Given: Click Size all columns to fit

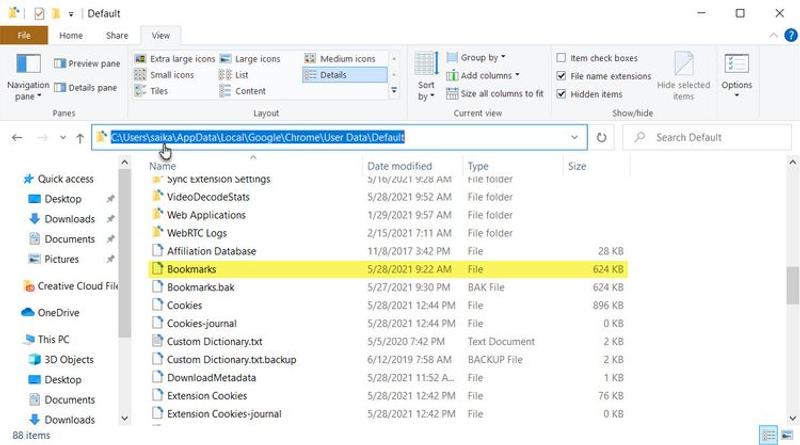Looking at the screenshot, I should pyautogui.click(x=495, y=94).
